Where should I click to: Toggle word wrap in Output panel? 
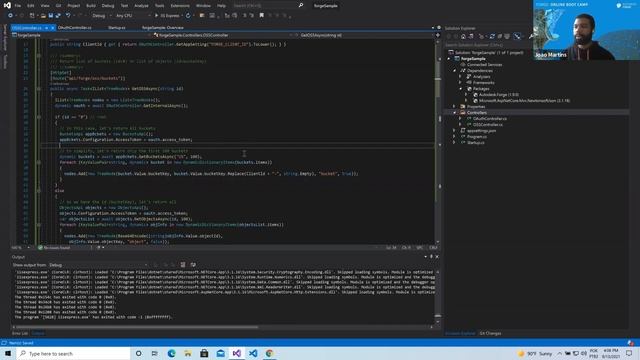(x=193, y=265)
